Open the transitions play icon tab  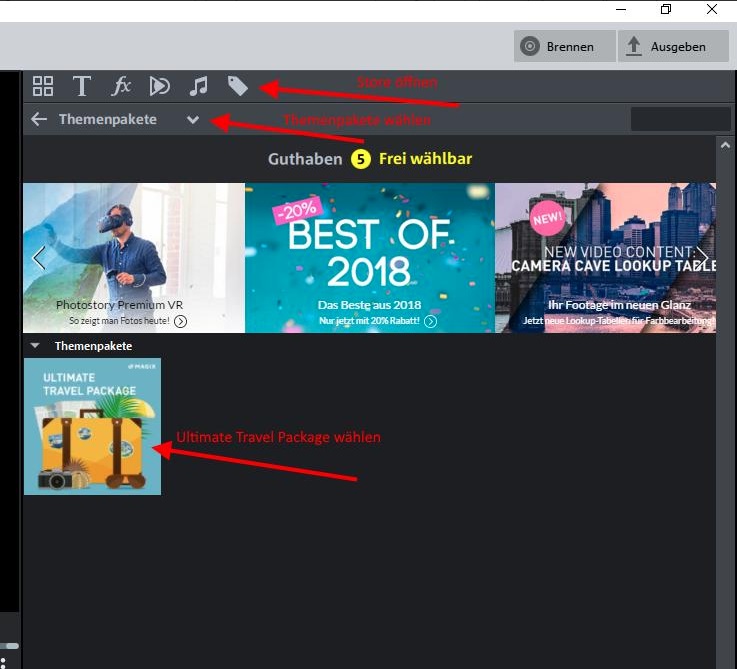[159, 86]
